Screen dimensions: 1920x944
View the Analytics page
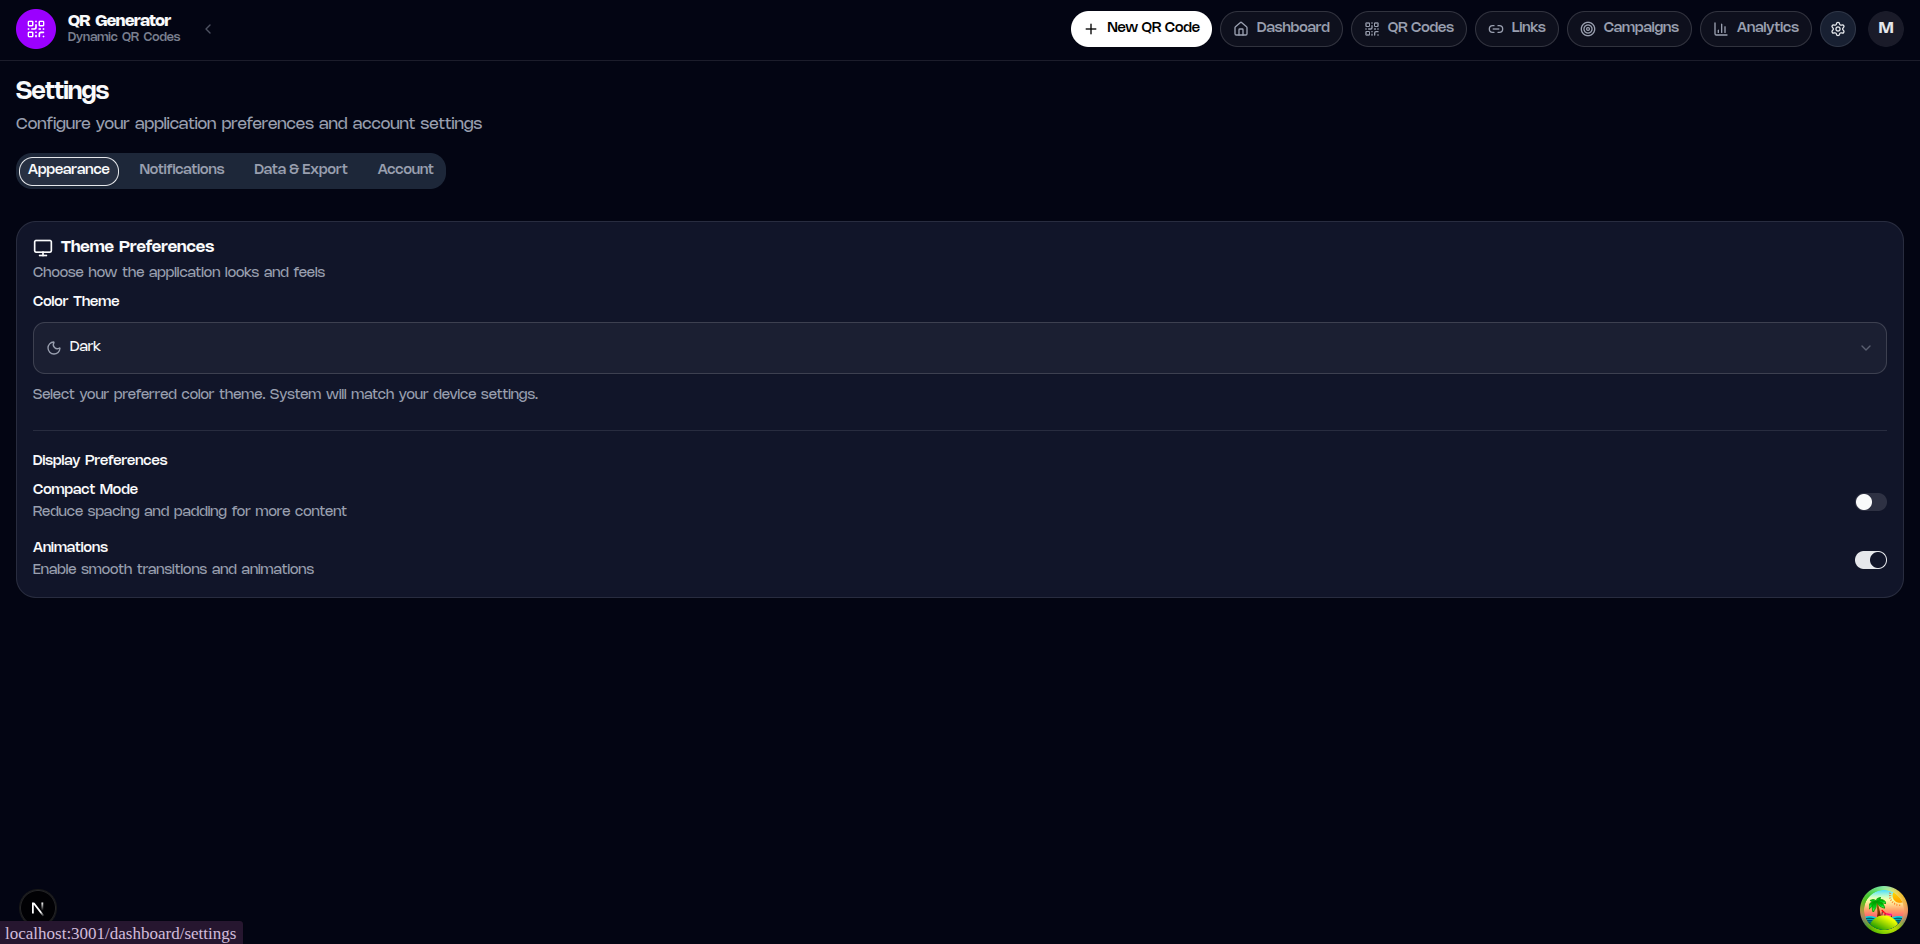coord(1755,29)
